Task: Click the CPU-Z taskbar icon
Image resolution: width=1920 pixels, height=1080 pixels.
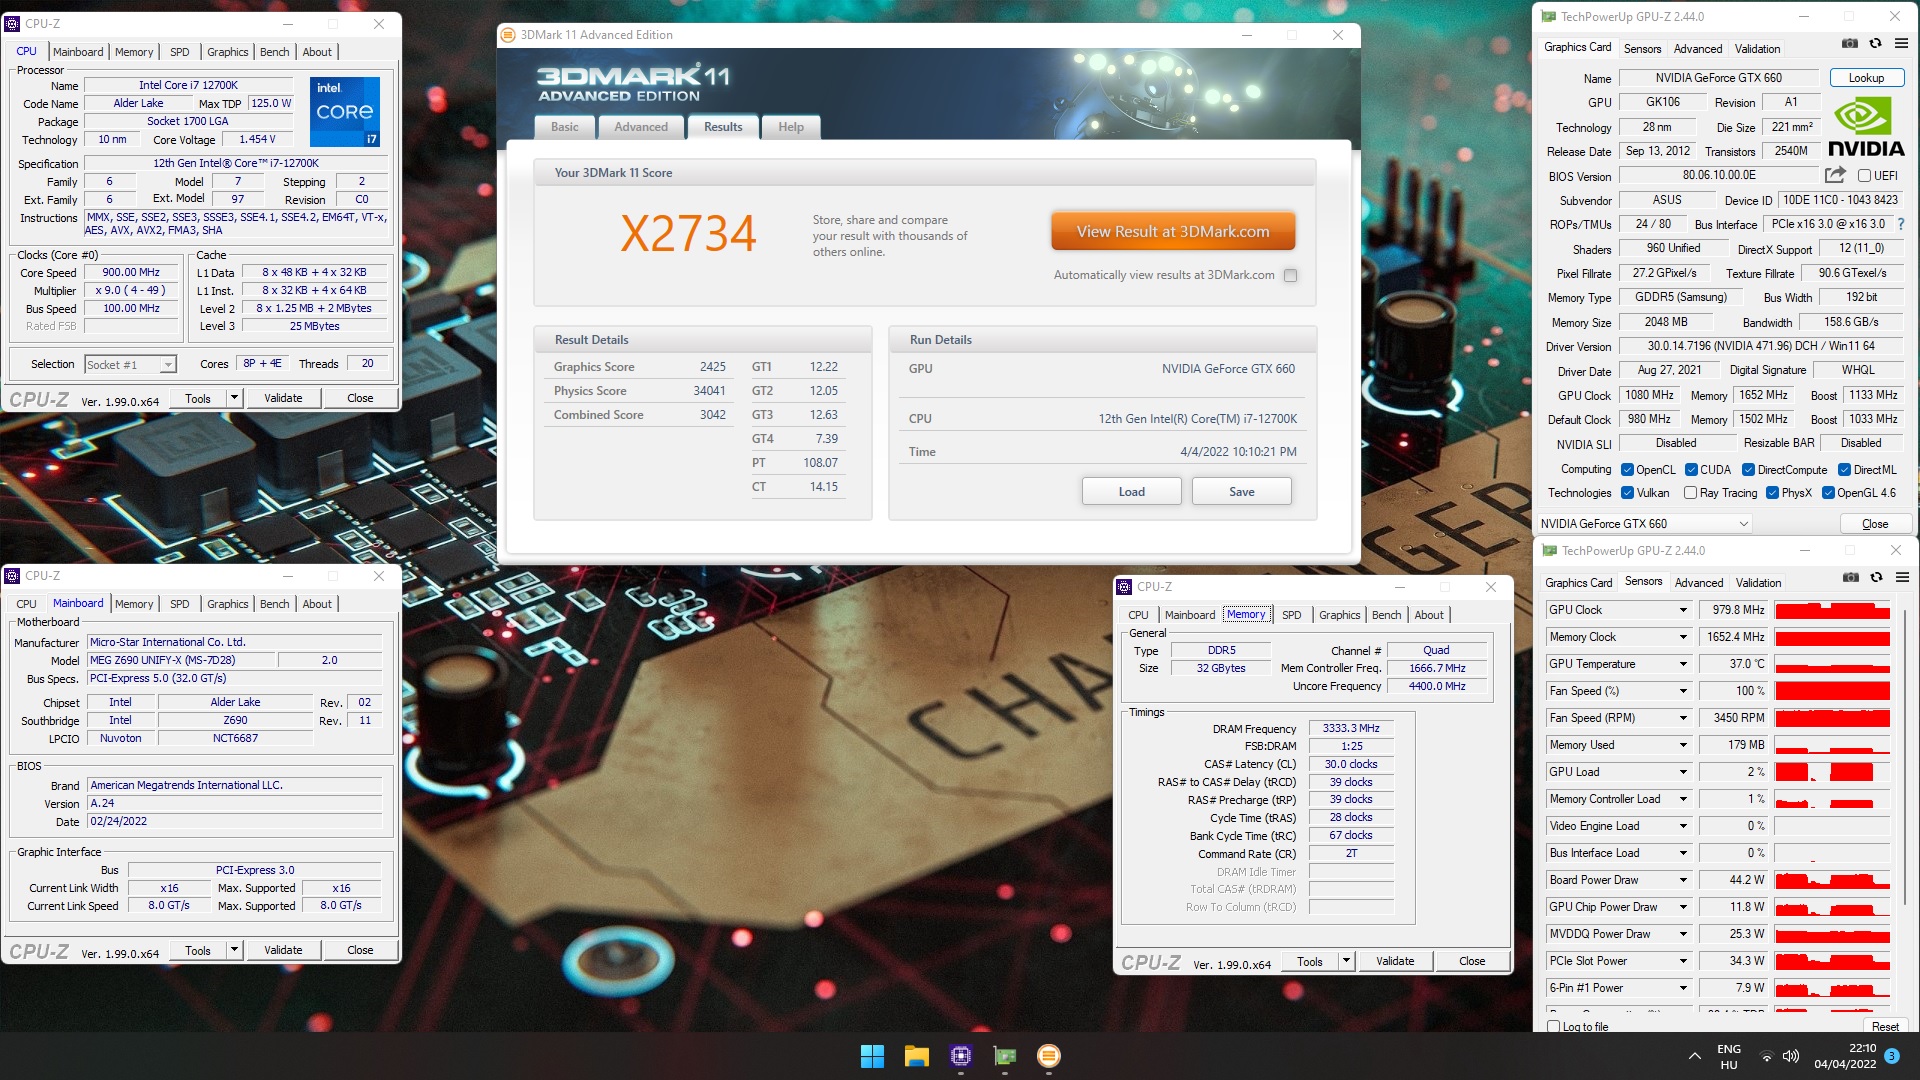Action: [x=961, y=1056]
